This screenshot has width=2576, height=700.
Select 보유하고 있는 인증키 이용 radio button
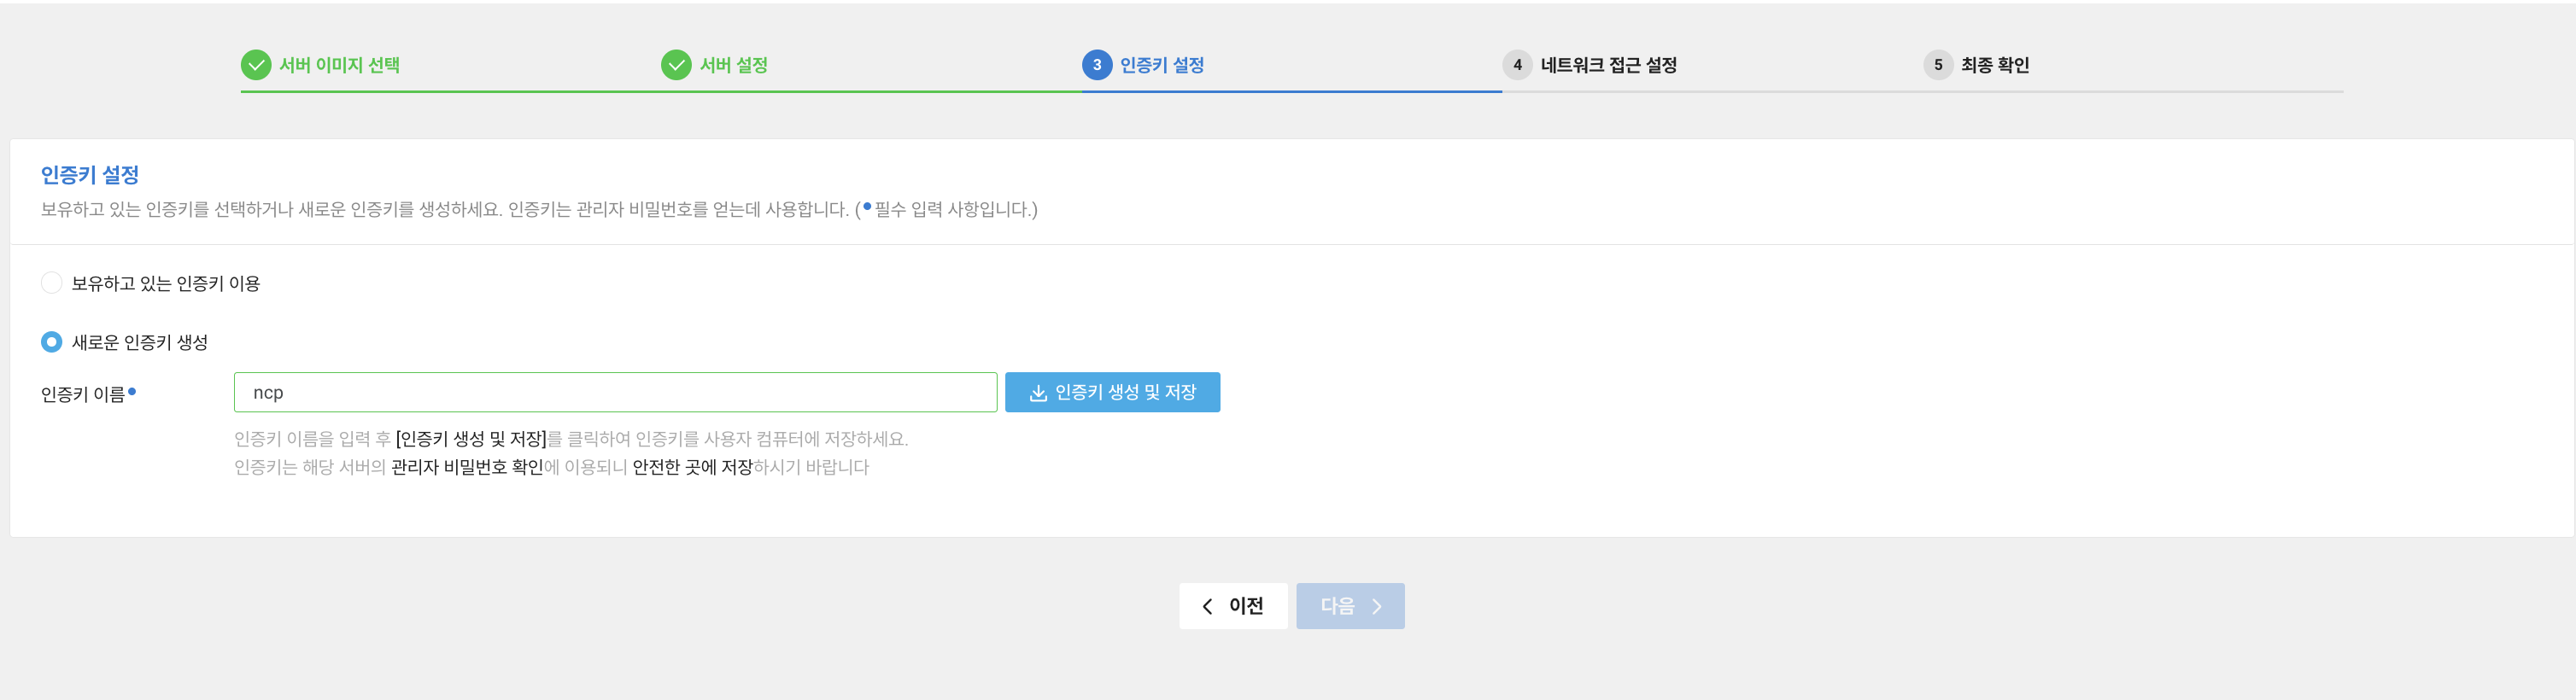pyautogui.click(x=50, y=284)
